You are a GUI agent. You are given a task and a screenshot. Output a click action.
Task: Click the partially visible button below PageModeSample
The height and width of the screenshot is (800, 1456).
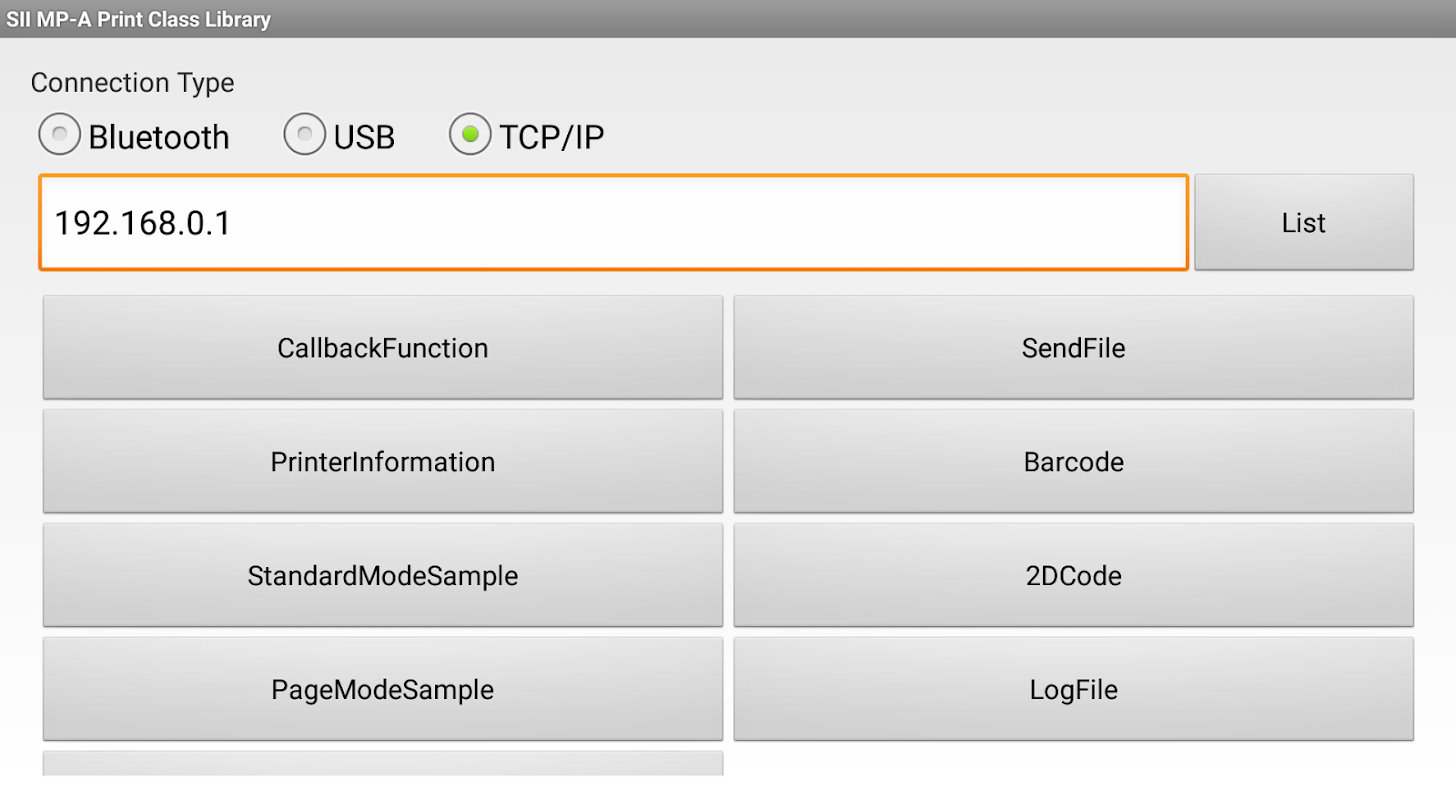pos(383,764)
